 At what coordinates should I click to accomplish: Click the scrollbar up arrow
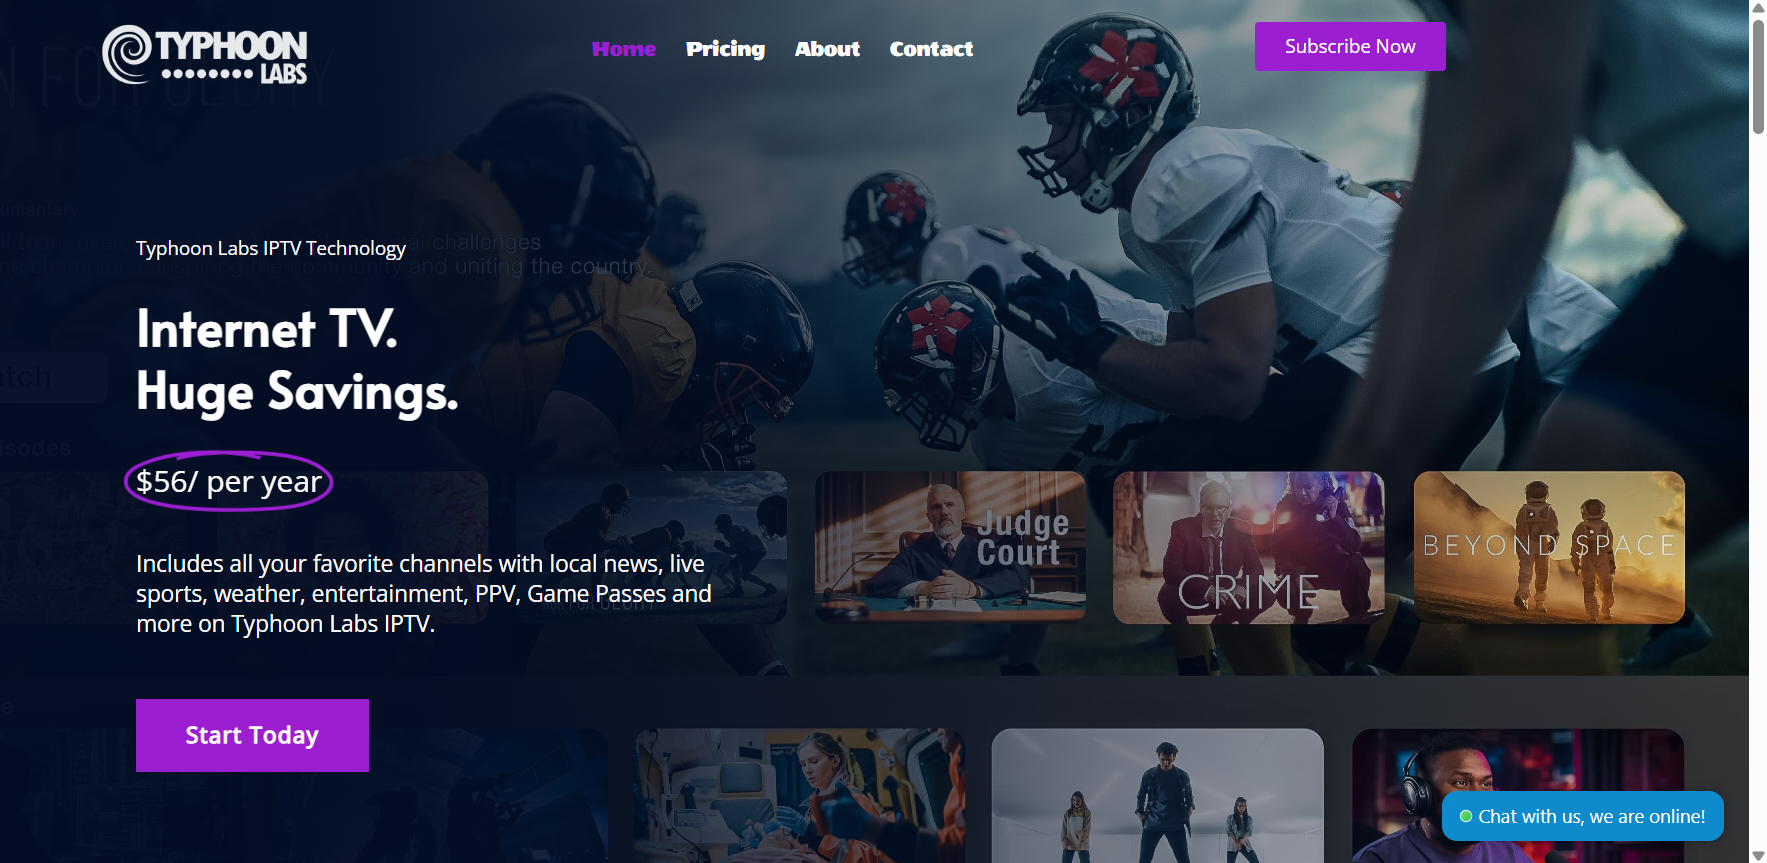point(1758,8)
